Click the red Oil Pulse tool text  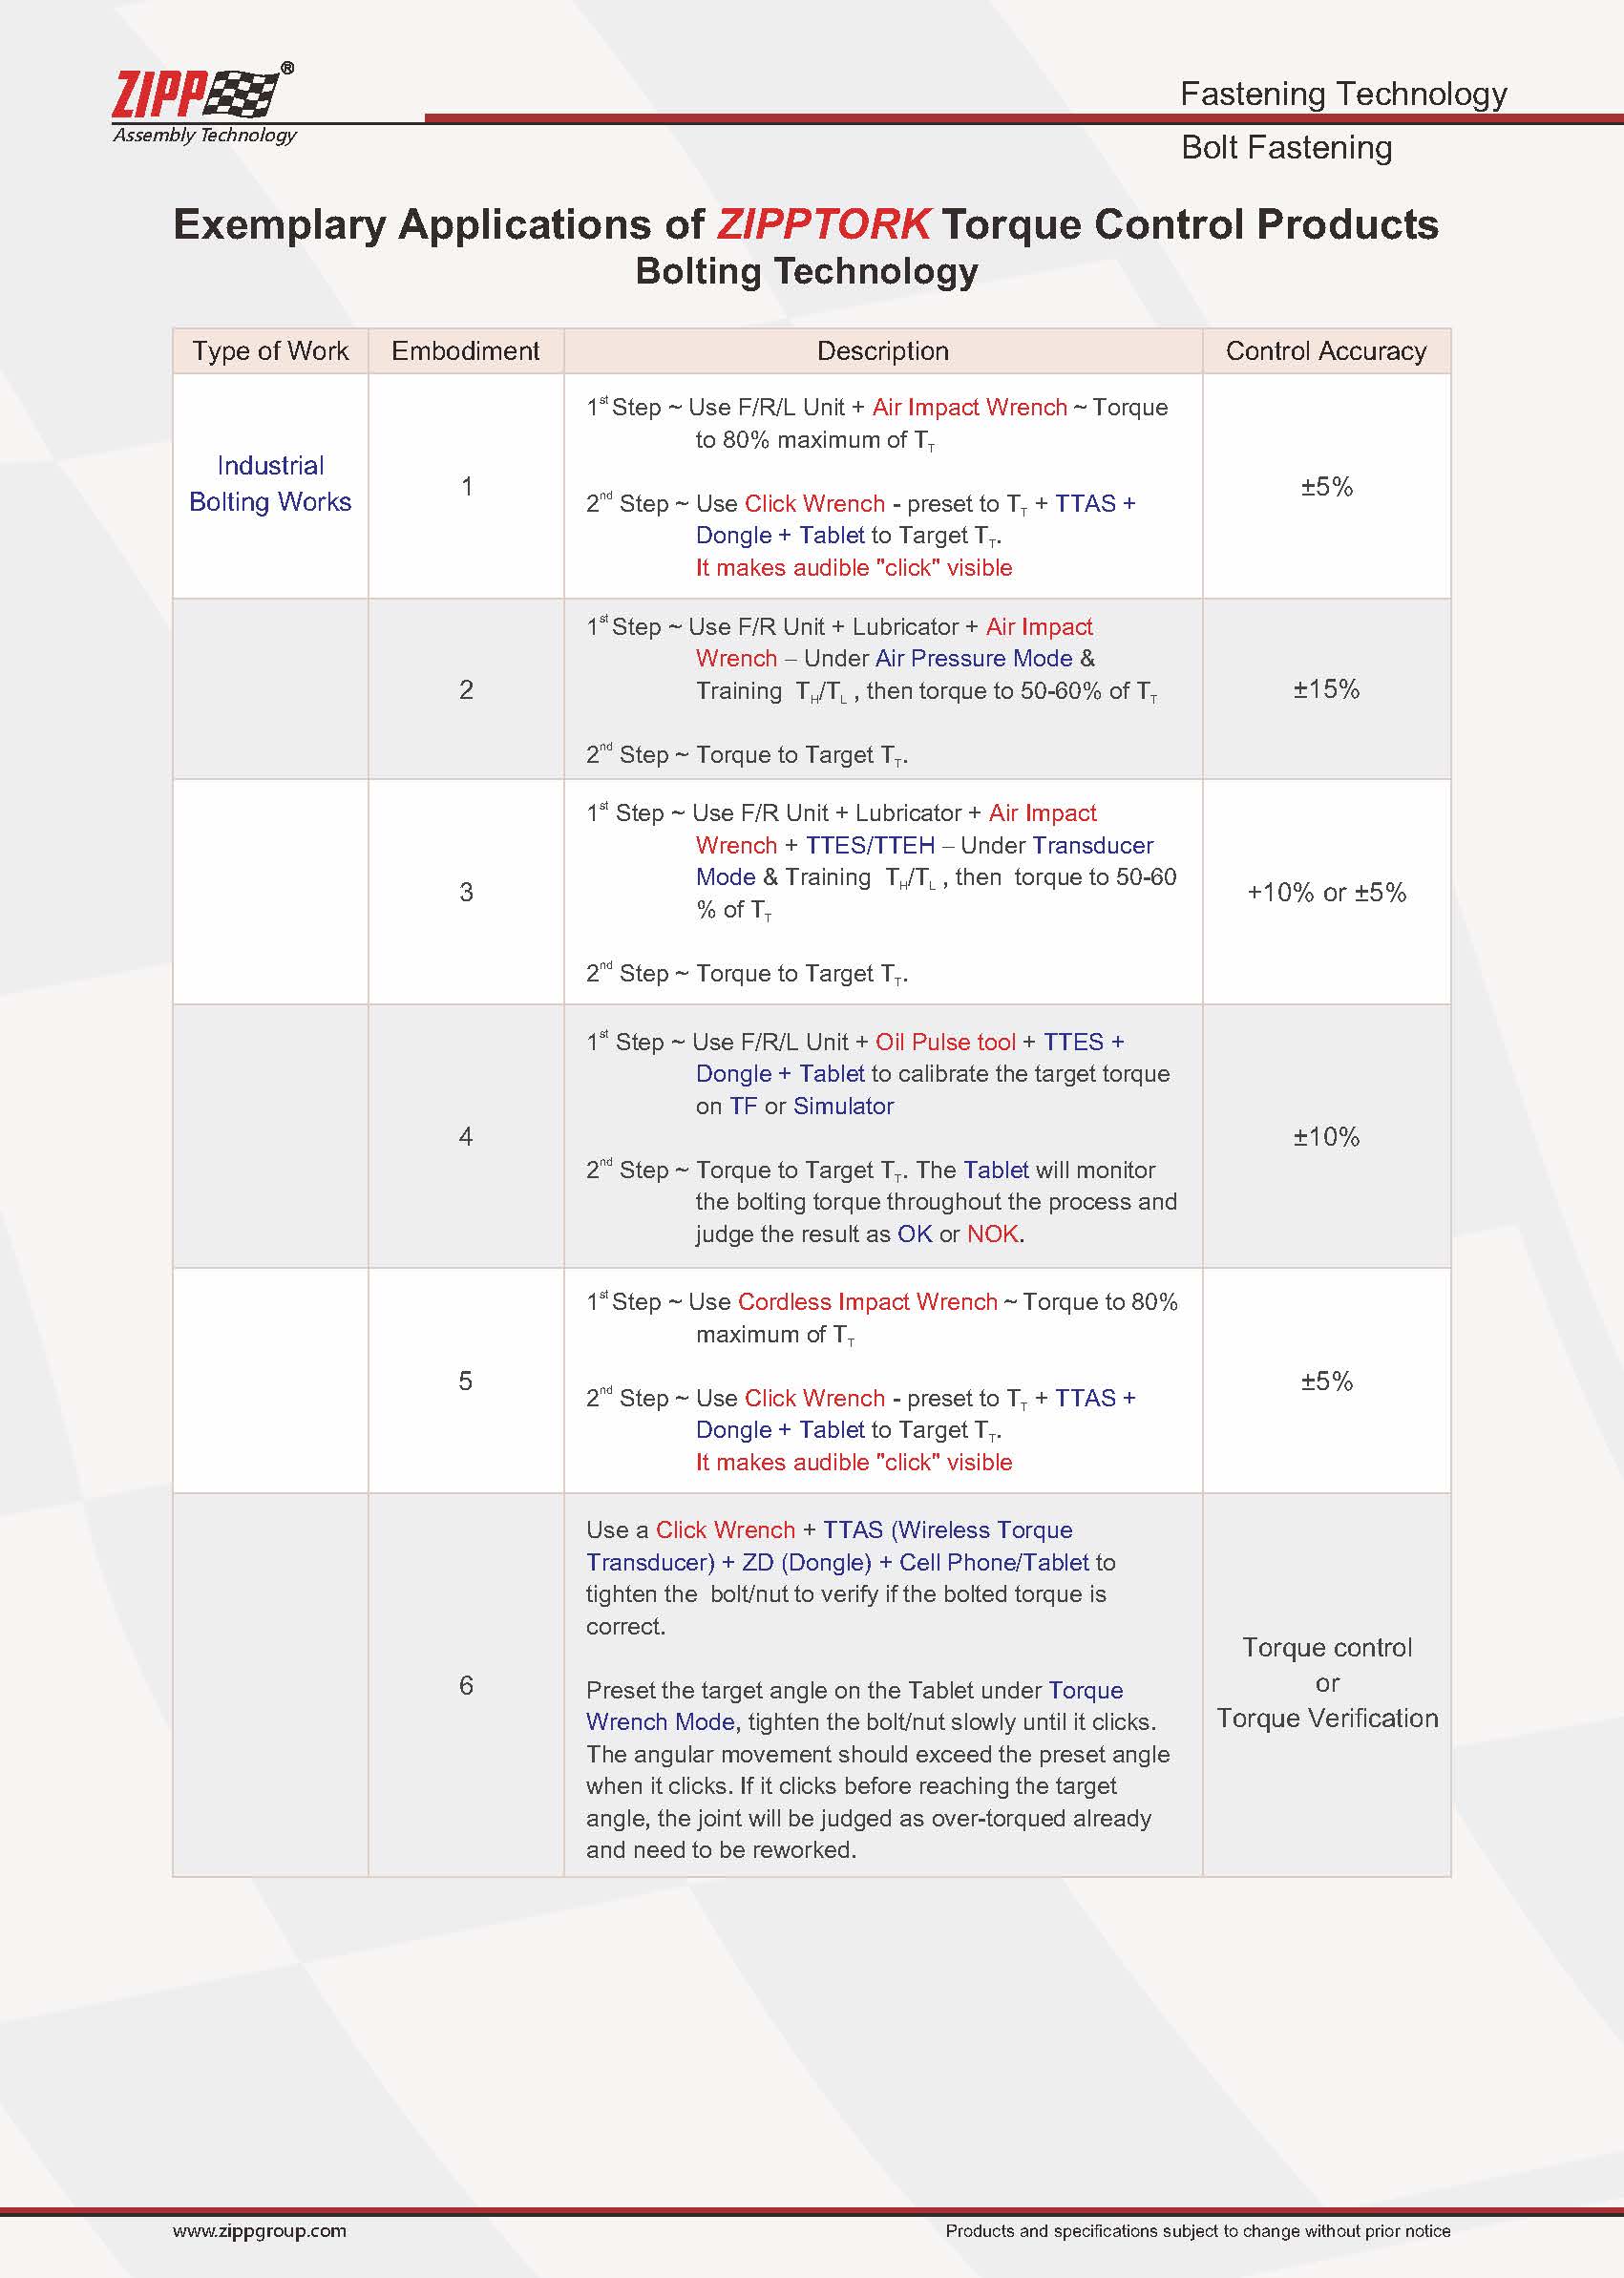(945, 1042)
